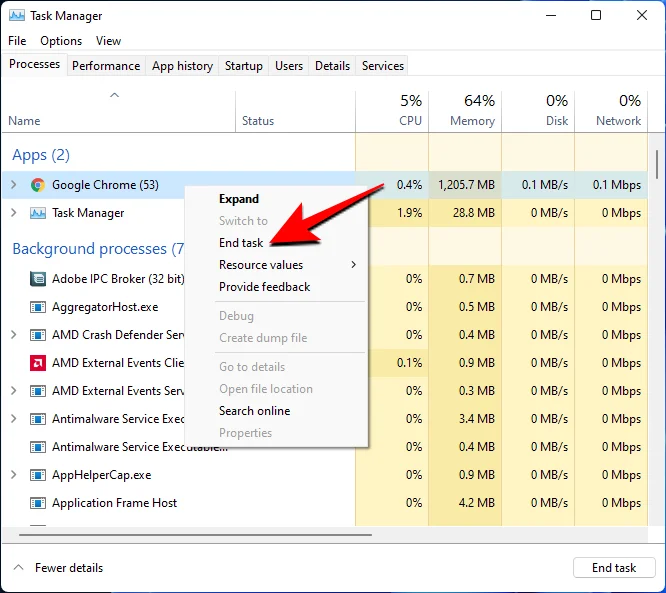Select the Background processes group heading
Screen dimensions: 666x593
[98, 248]
